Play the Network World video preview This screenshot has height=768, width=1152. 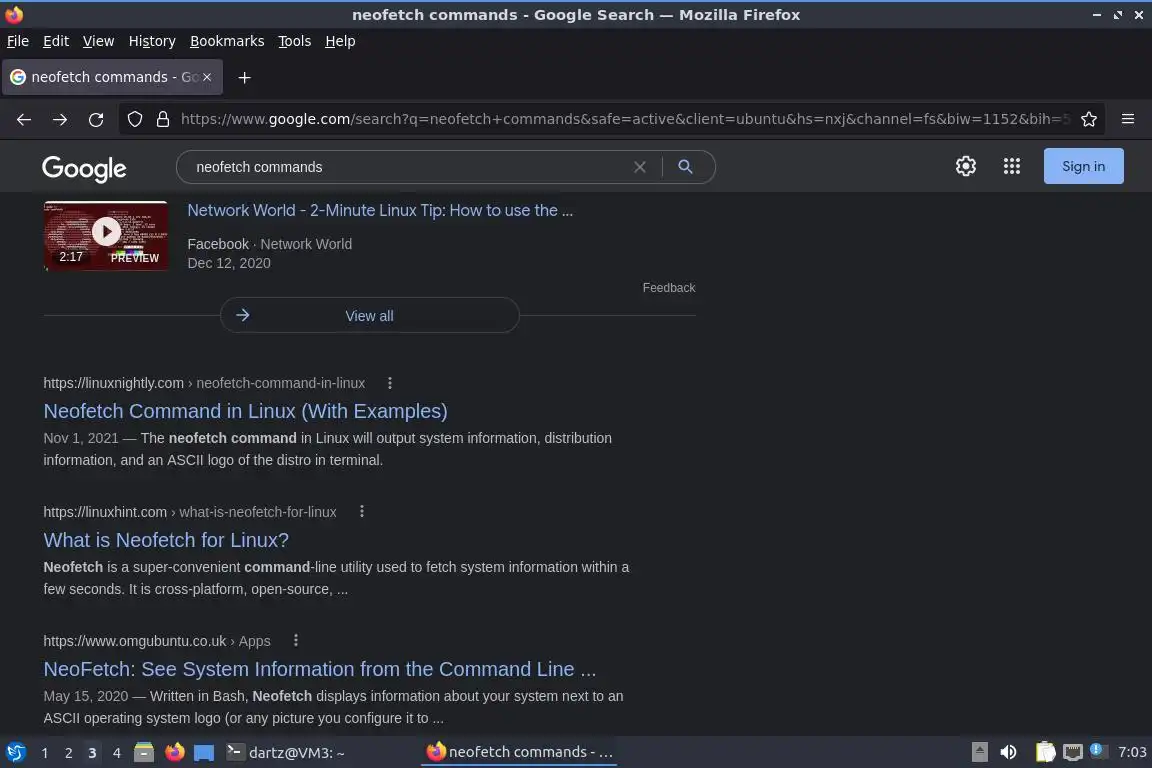[106, 235]
